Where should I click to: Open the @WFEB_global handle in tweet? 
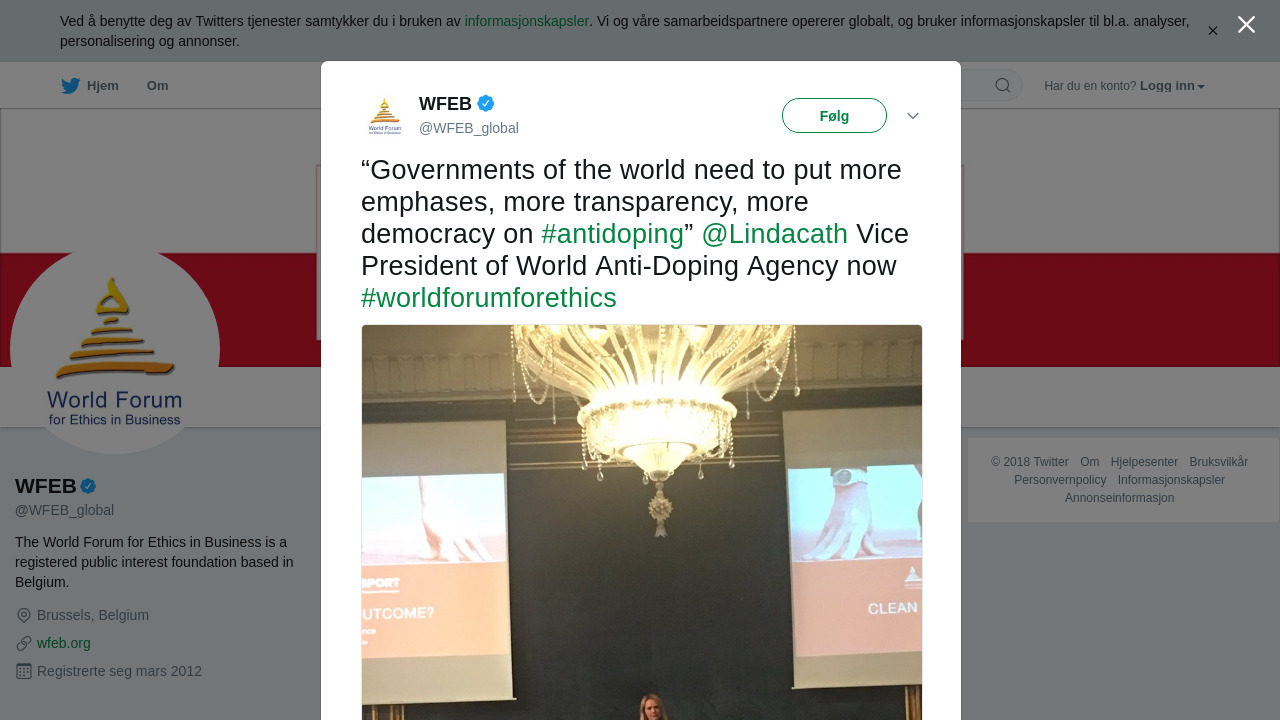469,128
